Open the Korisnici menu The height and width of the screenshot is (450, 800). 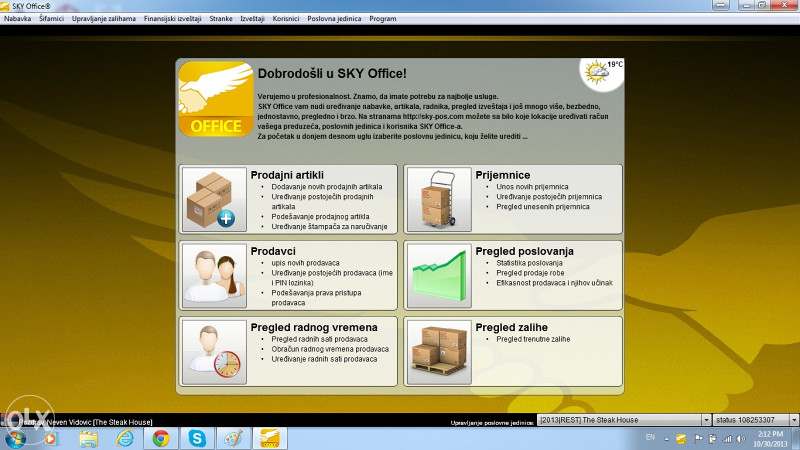click(x=286, y=19)
